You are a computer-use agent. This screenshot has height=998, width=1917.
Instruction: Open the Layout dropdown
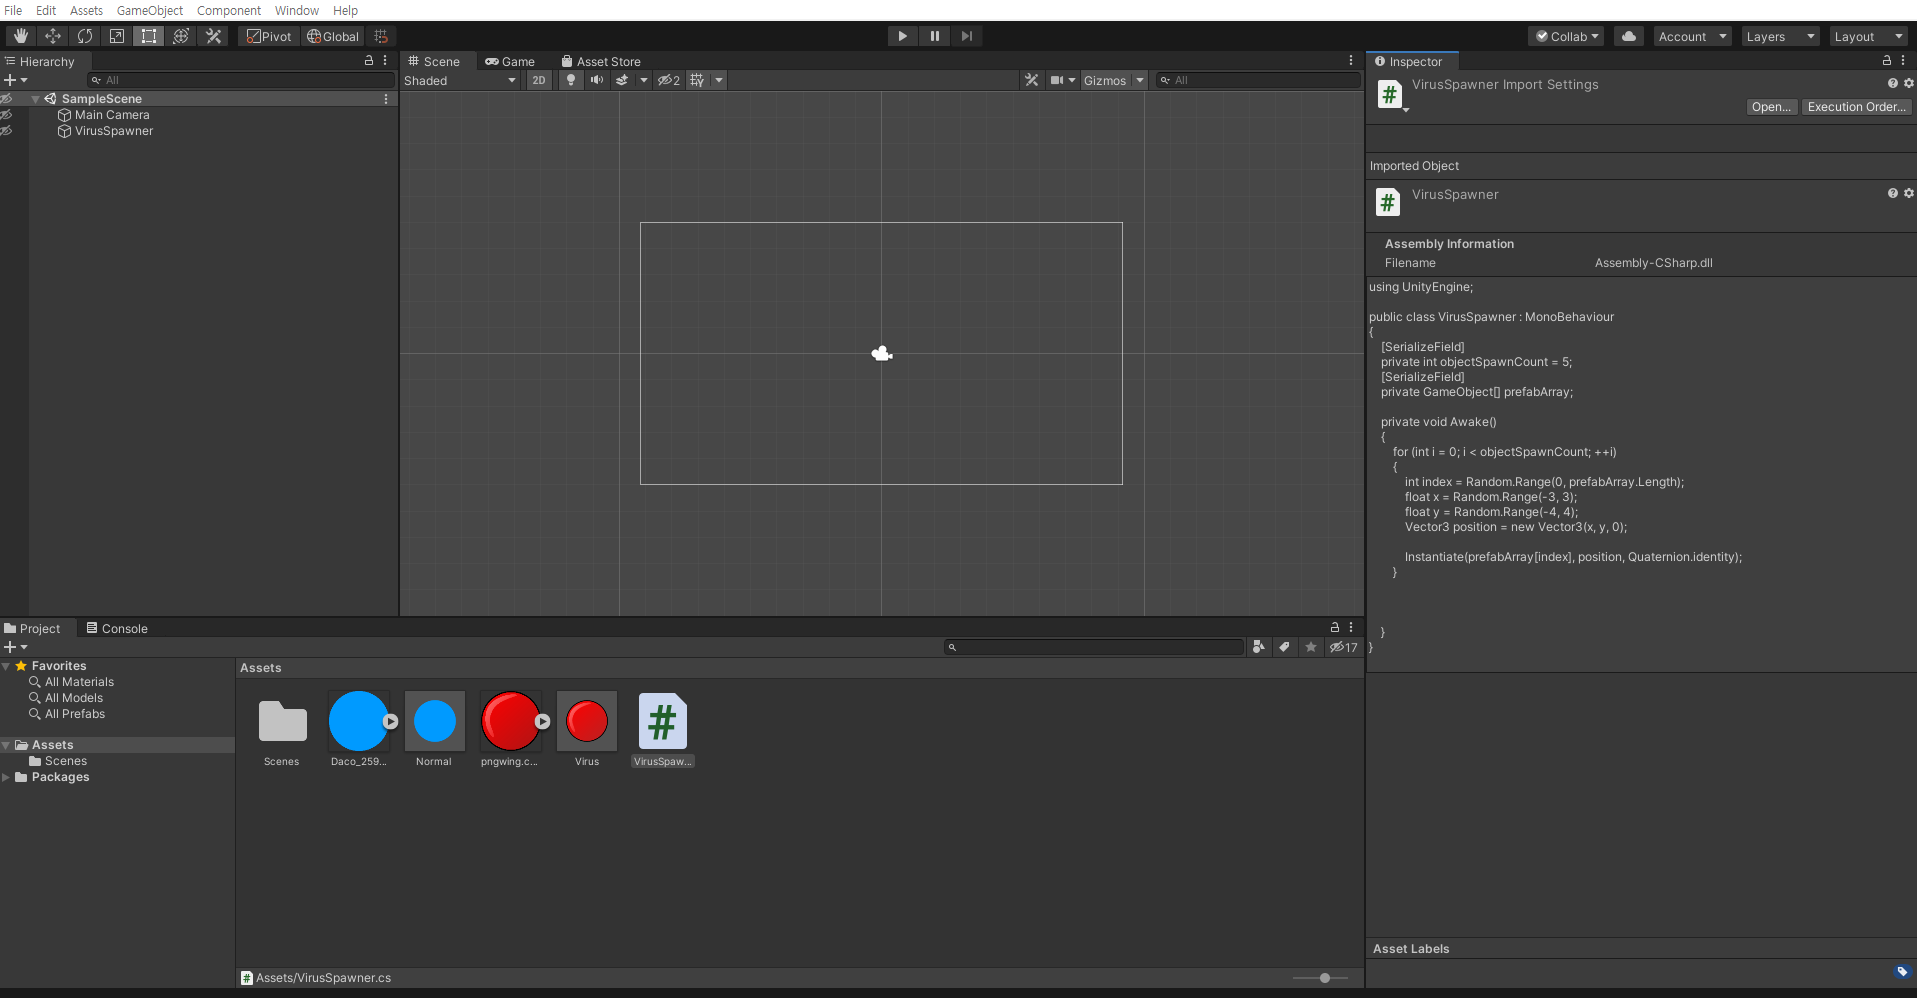[x=1868, y=36]
